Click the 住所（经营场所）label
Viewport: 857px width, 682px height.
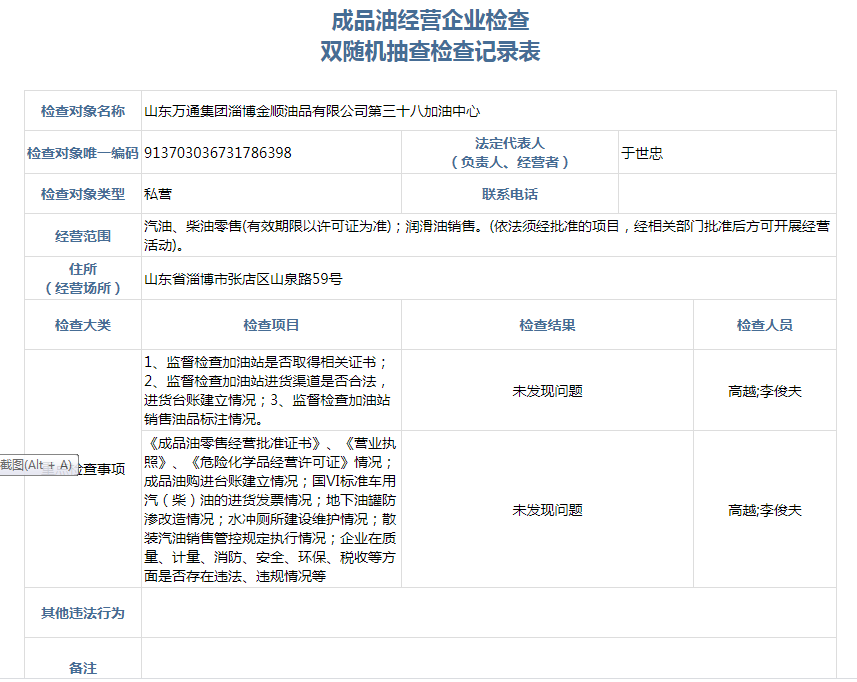(83, 278)
